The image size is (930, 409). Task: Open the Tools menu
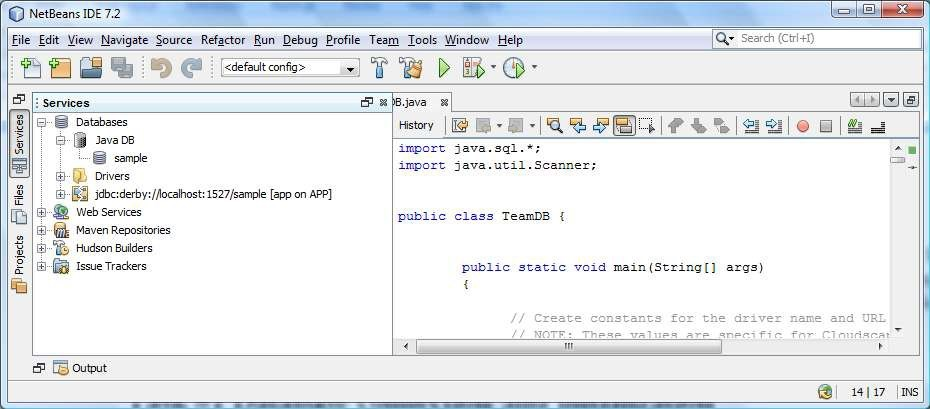pos(422,40)
